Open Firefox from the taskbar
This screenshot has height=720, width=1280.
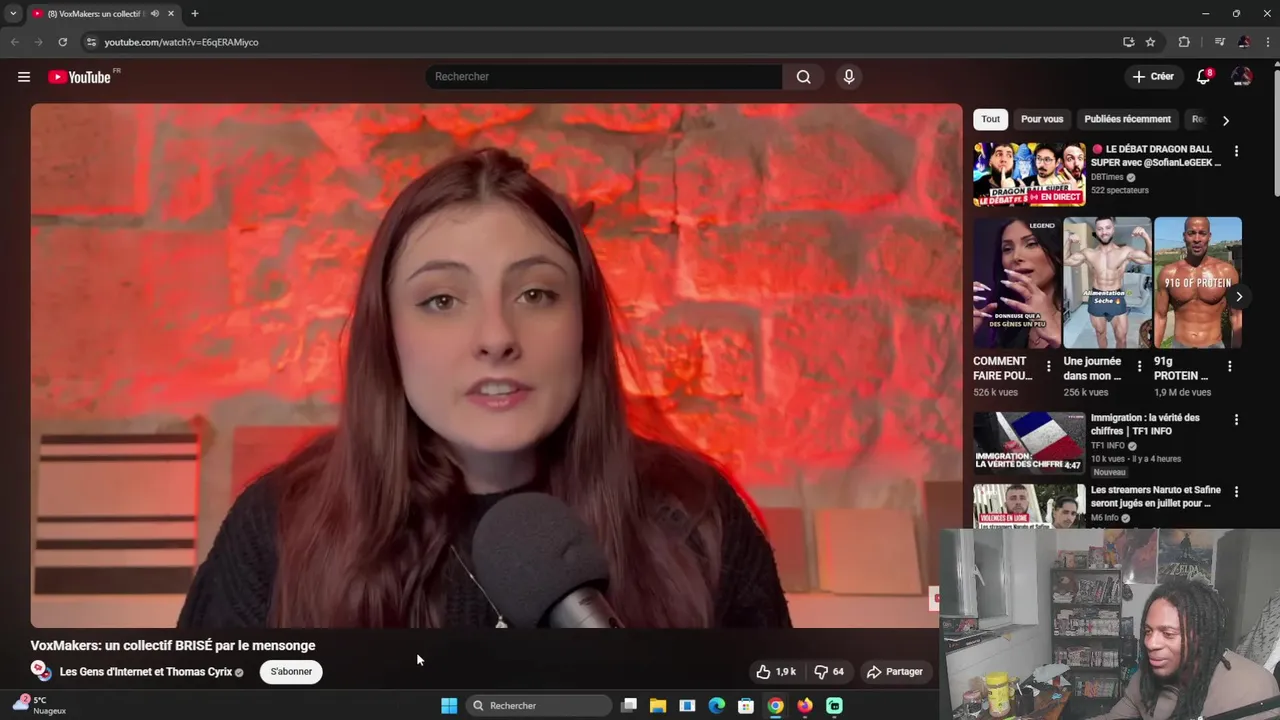(x=805, y=706)
